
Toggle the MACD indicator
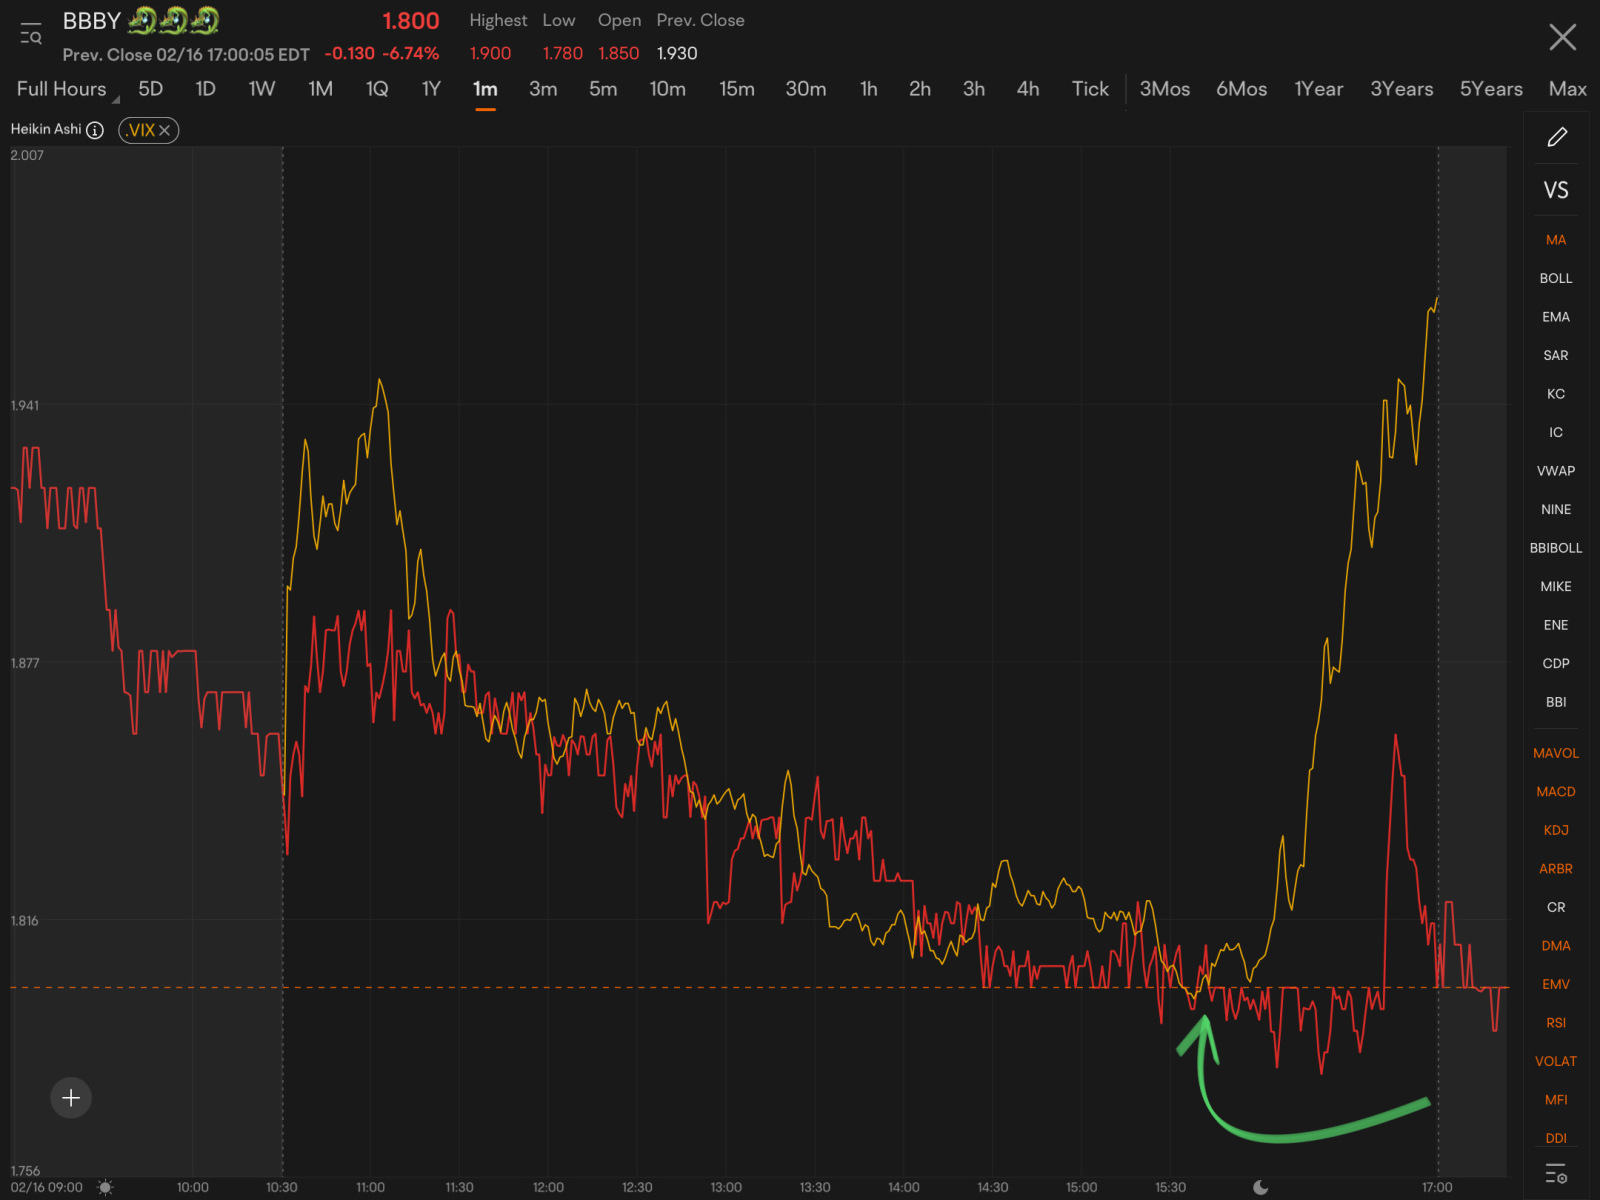[x=1556, y=791]
